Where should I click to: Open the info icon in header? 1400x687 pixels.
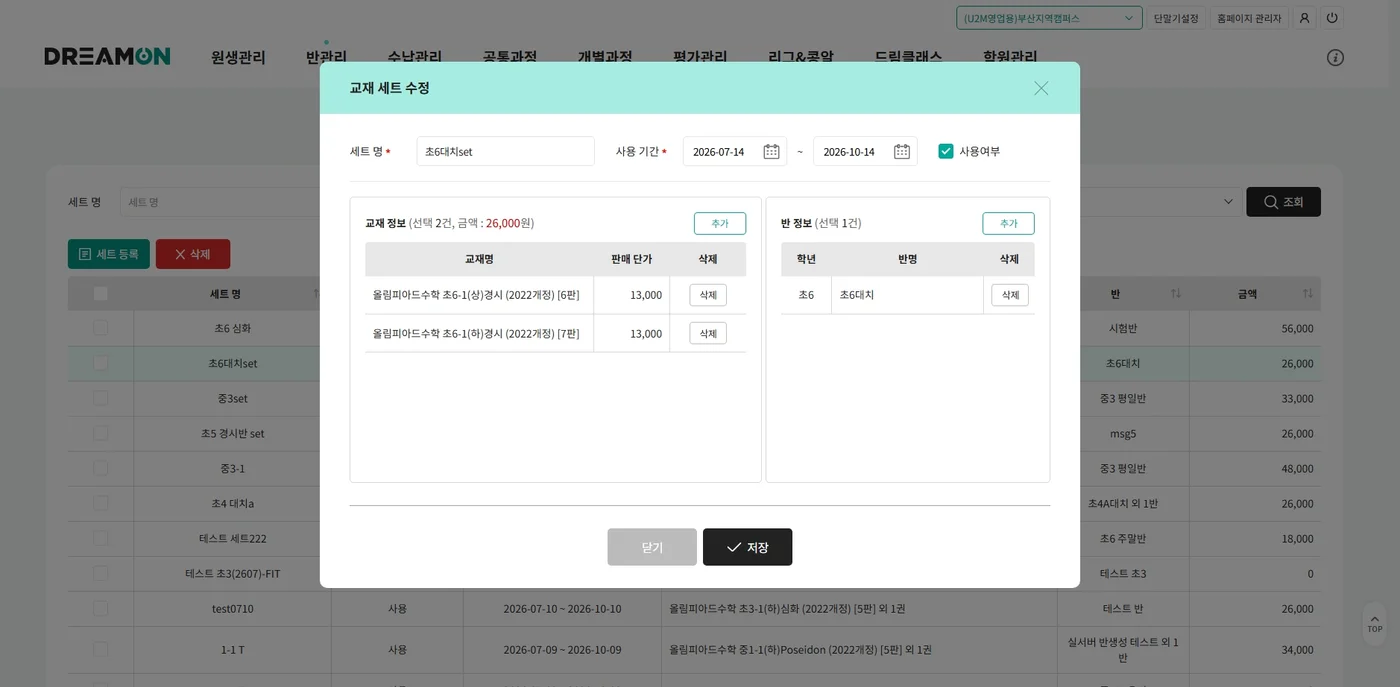click(1335, 57)
